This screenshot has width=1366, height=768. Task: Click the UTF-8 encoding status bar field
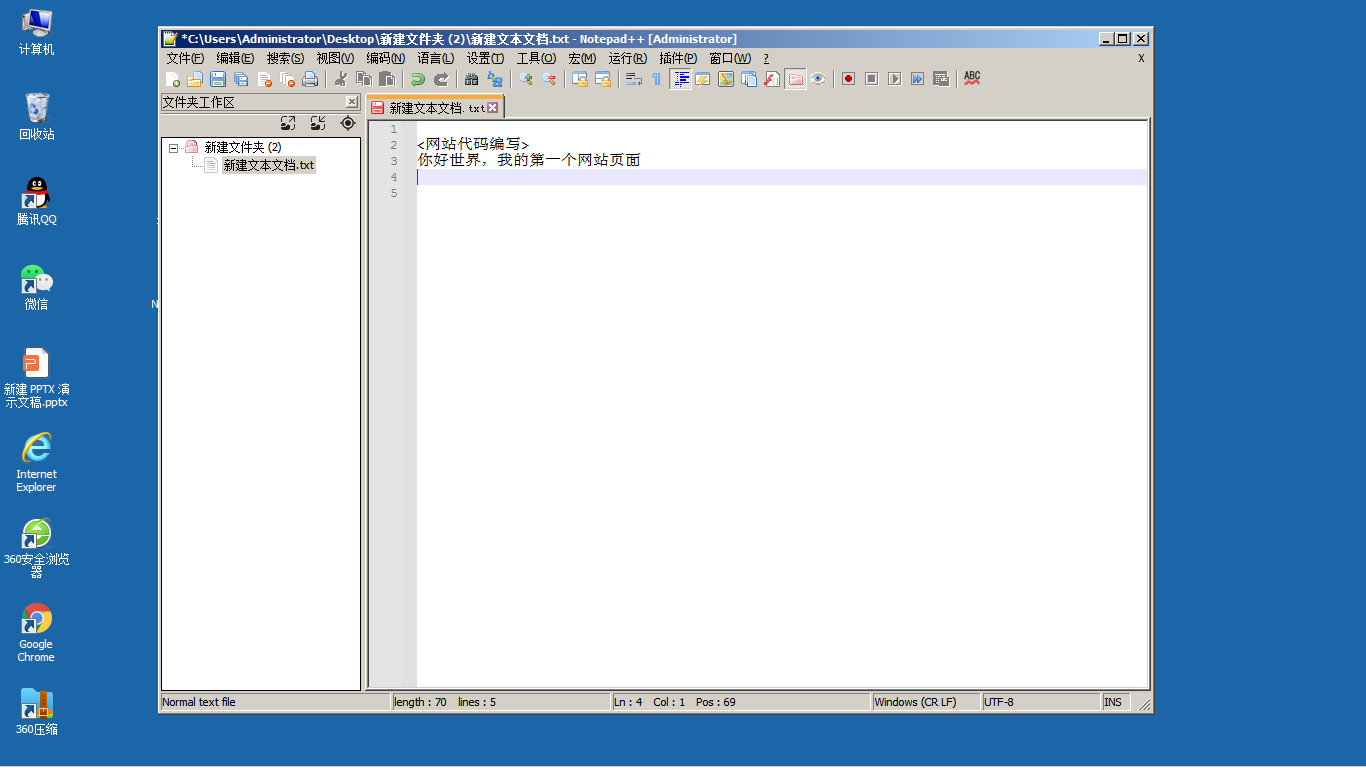click(1041, 702)
